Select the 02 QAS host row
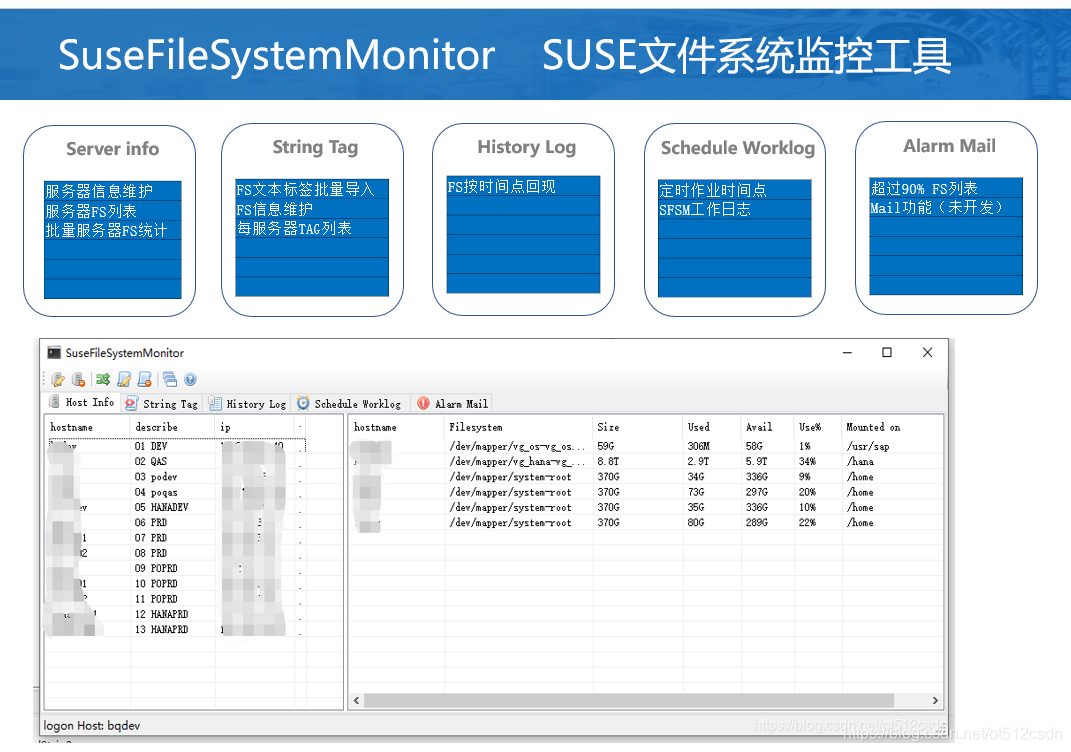This screenshot has height=752, width=1071. click(176, 462)
